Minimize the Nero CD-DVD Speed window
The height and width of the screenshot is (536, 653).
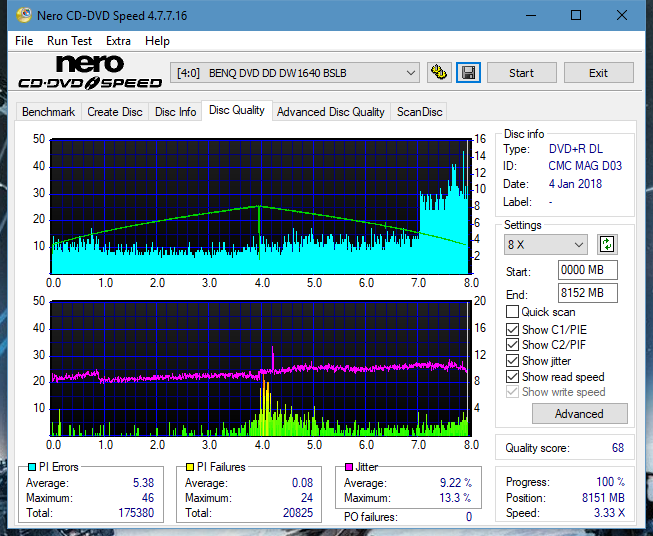tap(531, 15)
